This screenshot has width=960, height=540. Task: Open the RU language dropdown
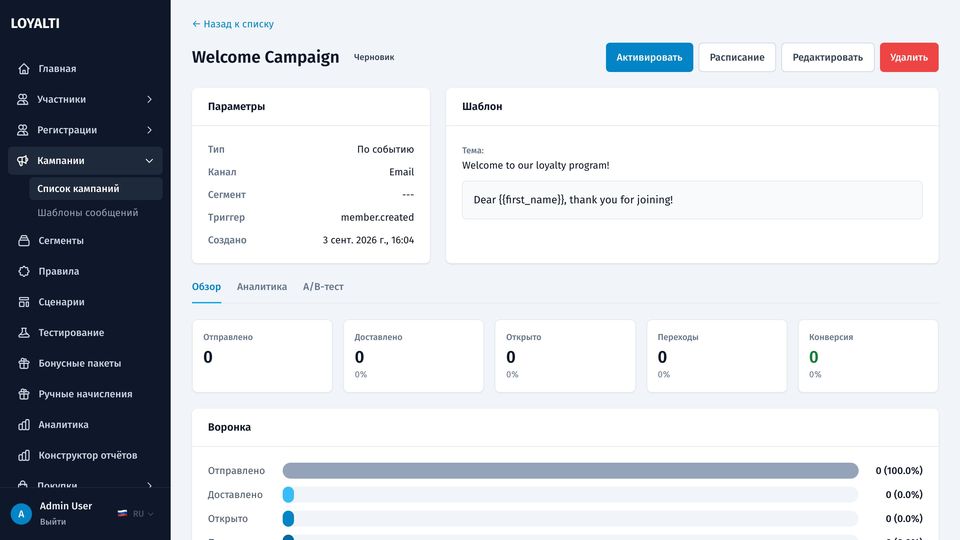pos(143,514)
